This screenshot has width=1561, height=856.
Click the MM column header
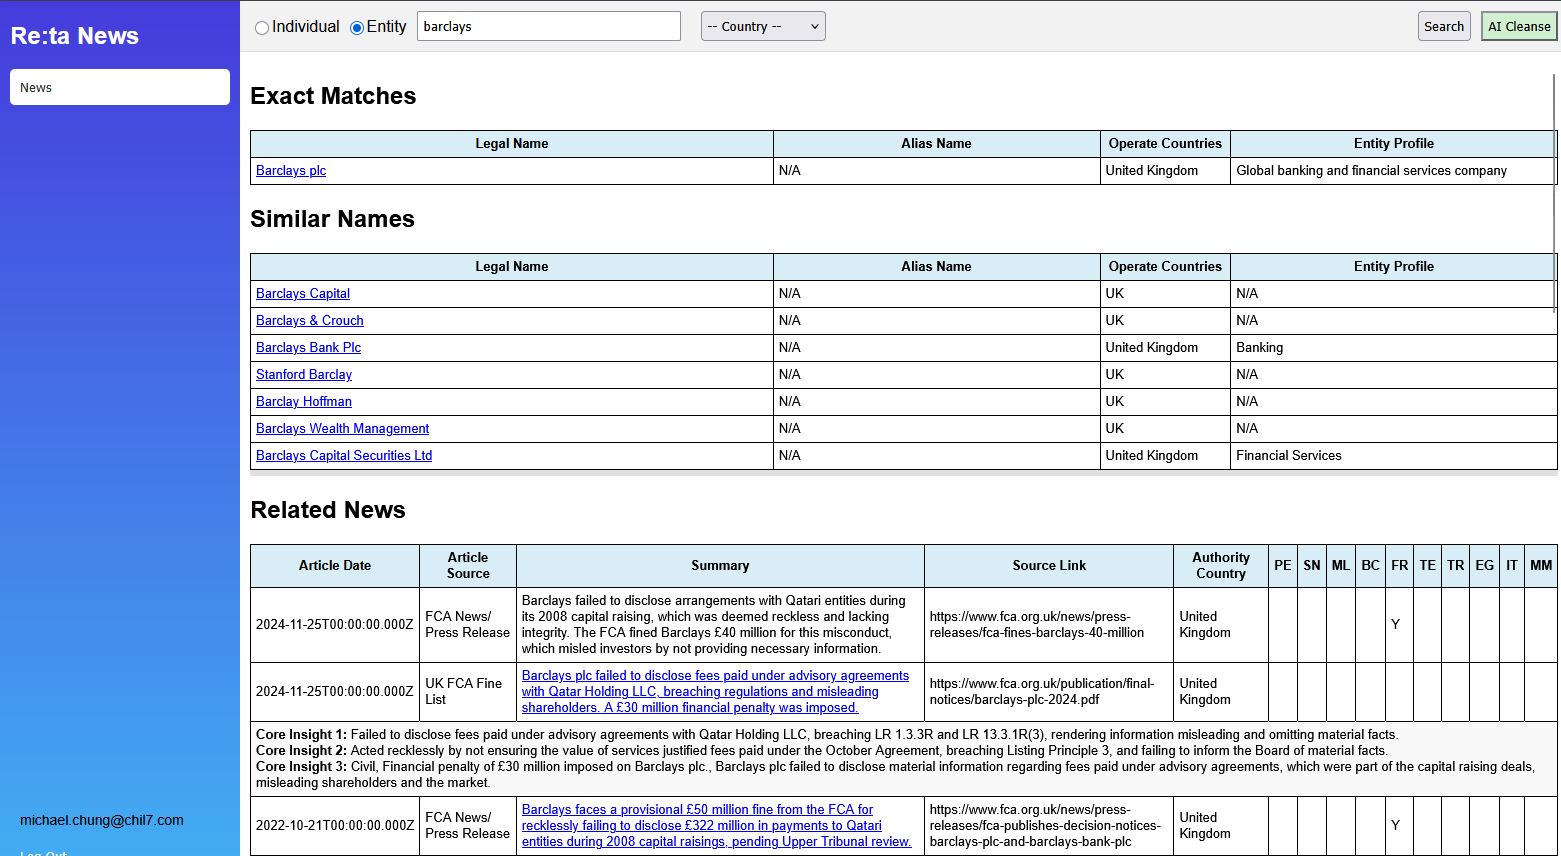pyautogui.click(x=1541, y=566)
